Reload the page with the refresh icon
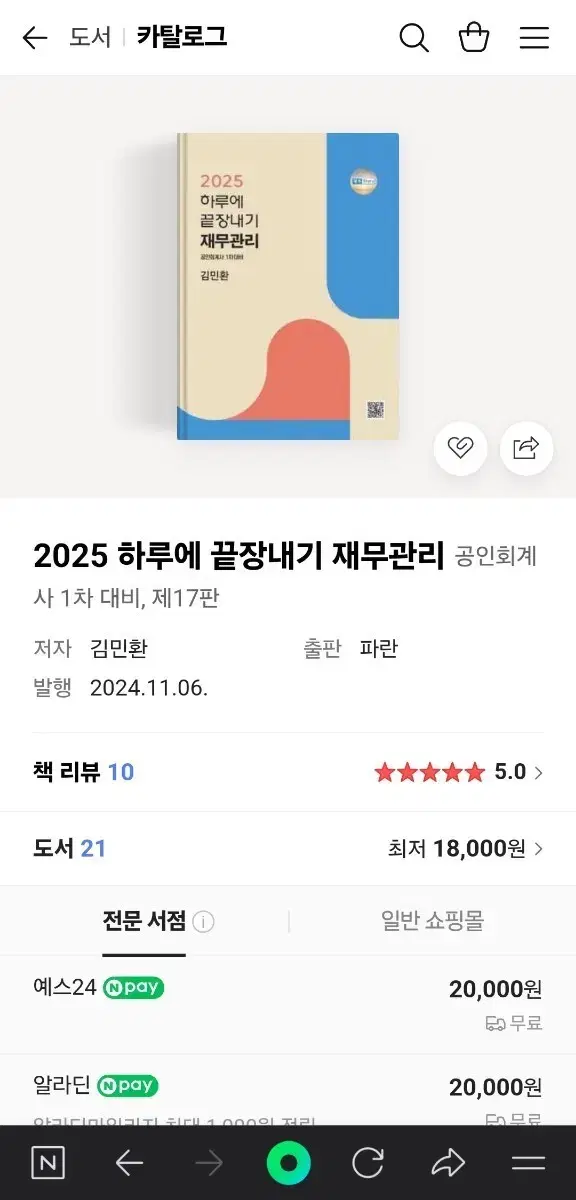This screenshot has height=1200, width=576. (x=368, y=1163)
